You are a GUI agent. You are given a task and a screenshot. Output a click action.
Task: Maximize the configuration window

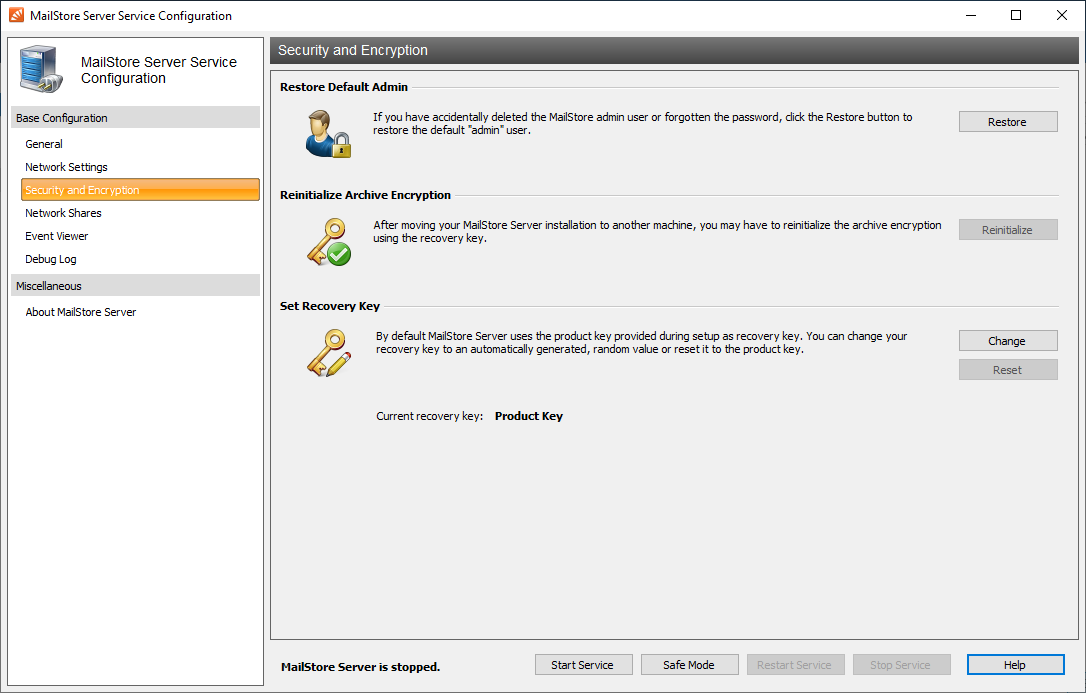1015,15
